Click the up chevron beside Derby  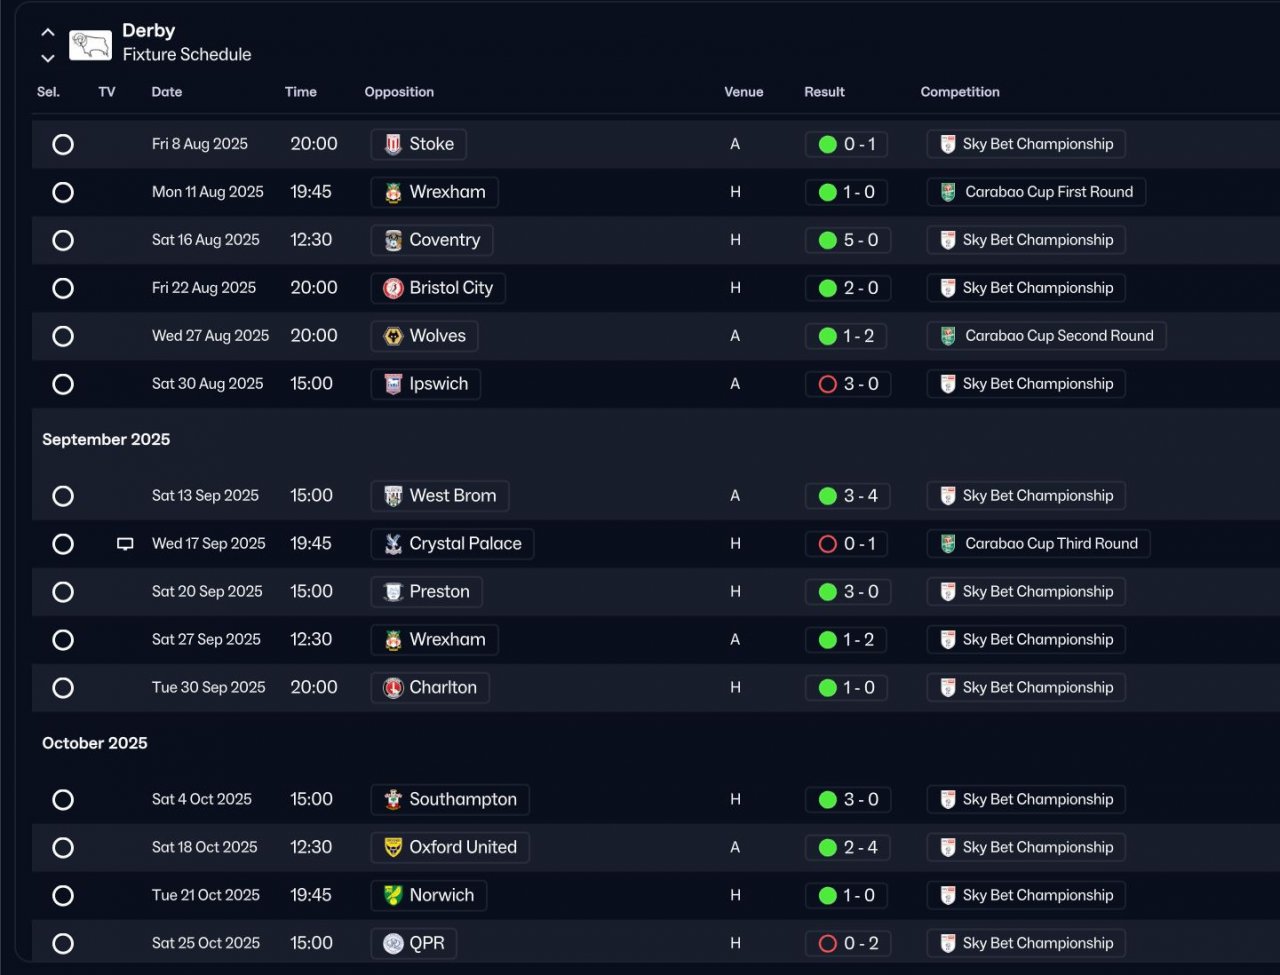47,33
